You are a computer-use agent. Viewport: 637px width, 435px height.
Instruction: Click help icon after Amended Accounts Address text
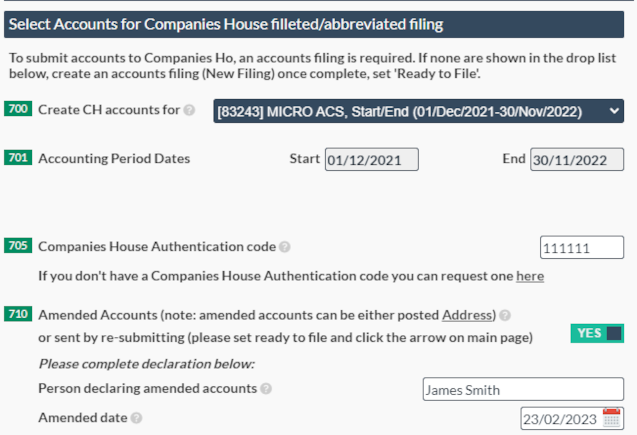[x=505, y=315]
